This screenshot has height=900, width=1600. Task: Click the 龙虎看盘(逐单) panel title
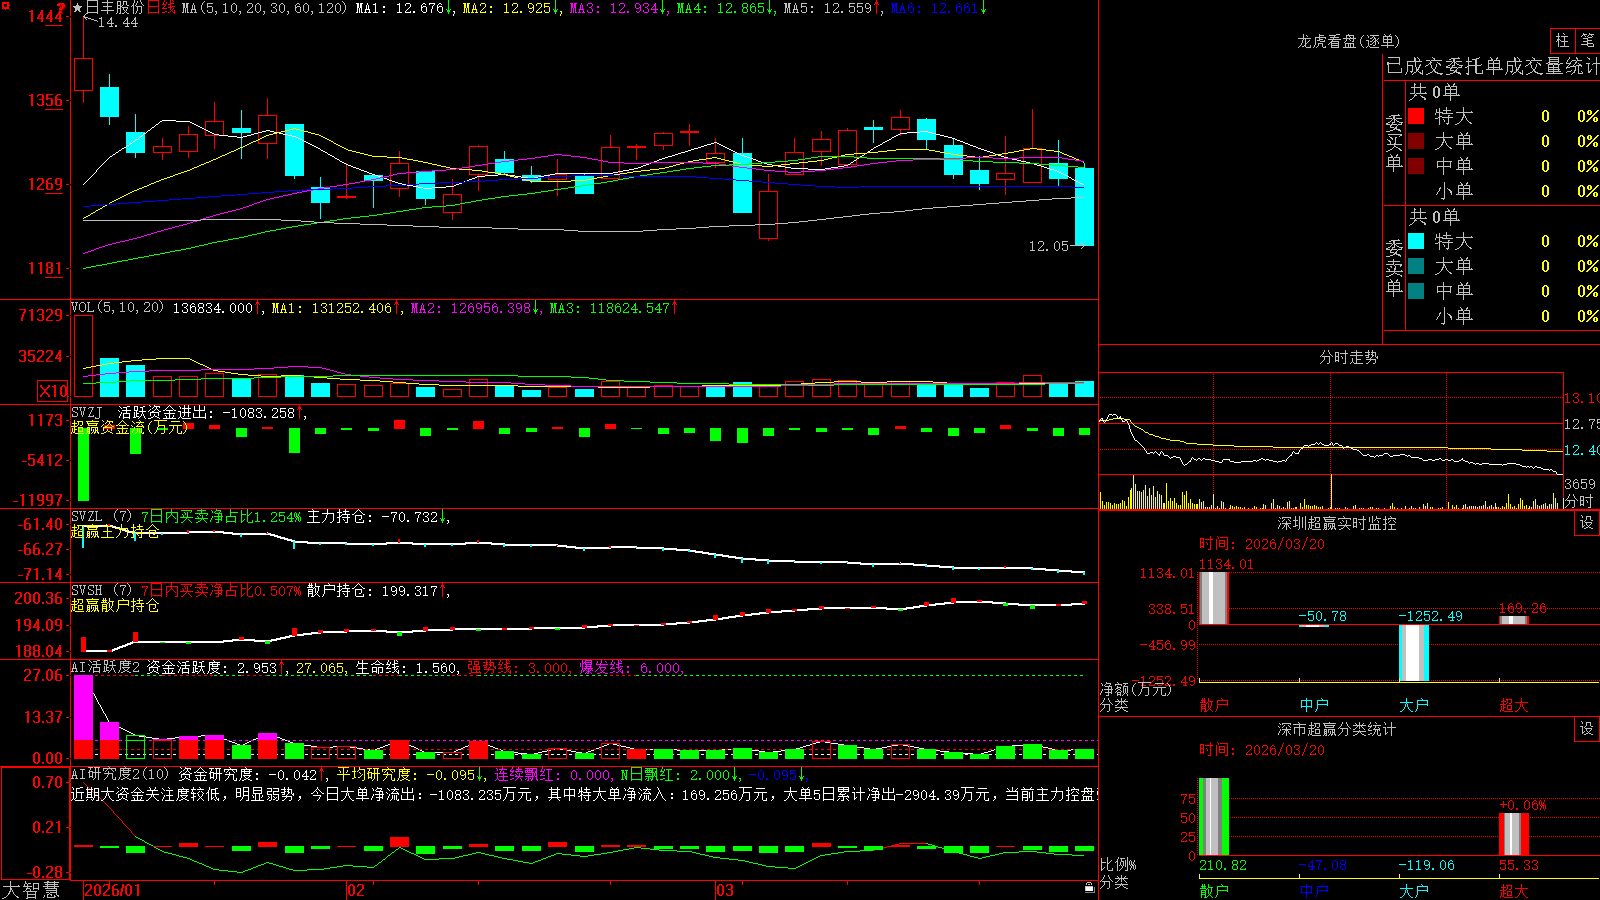click(1348, 41)
